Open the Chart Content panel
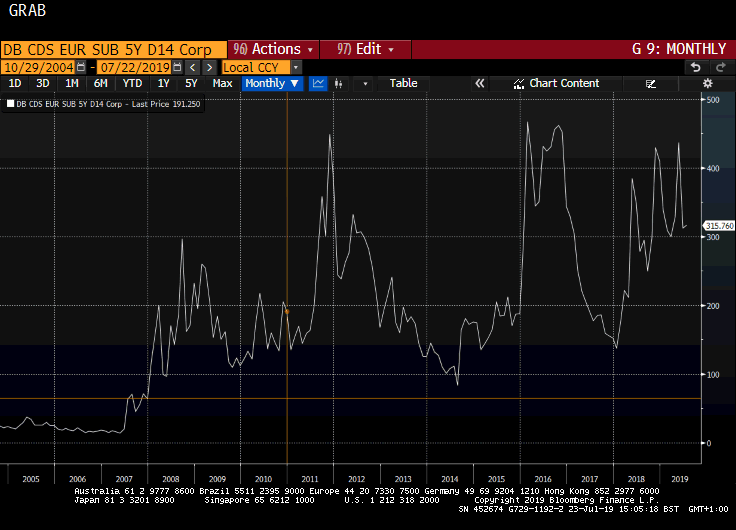 pyautogui.click(x=556, y=84)
